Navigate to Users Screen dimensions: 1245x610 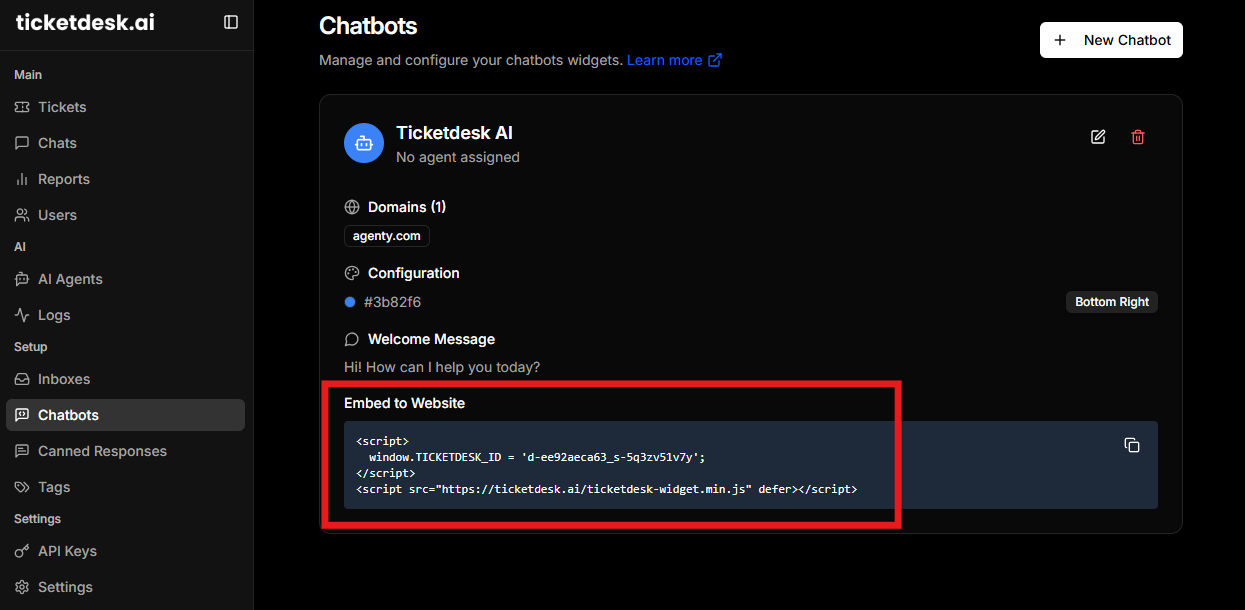[125, 215]
